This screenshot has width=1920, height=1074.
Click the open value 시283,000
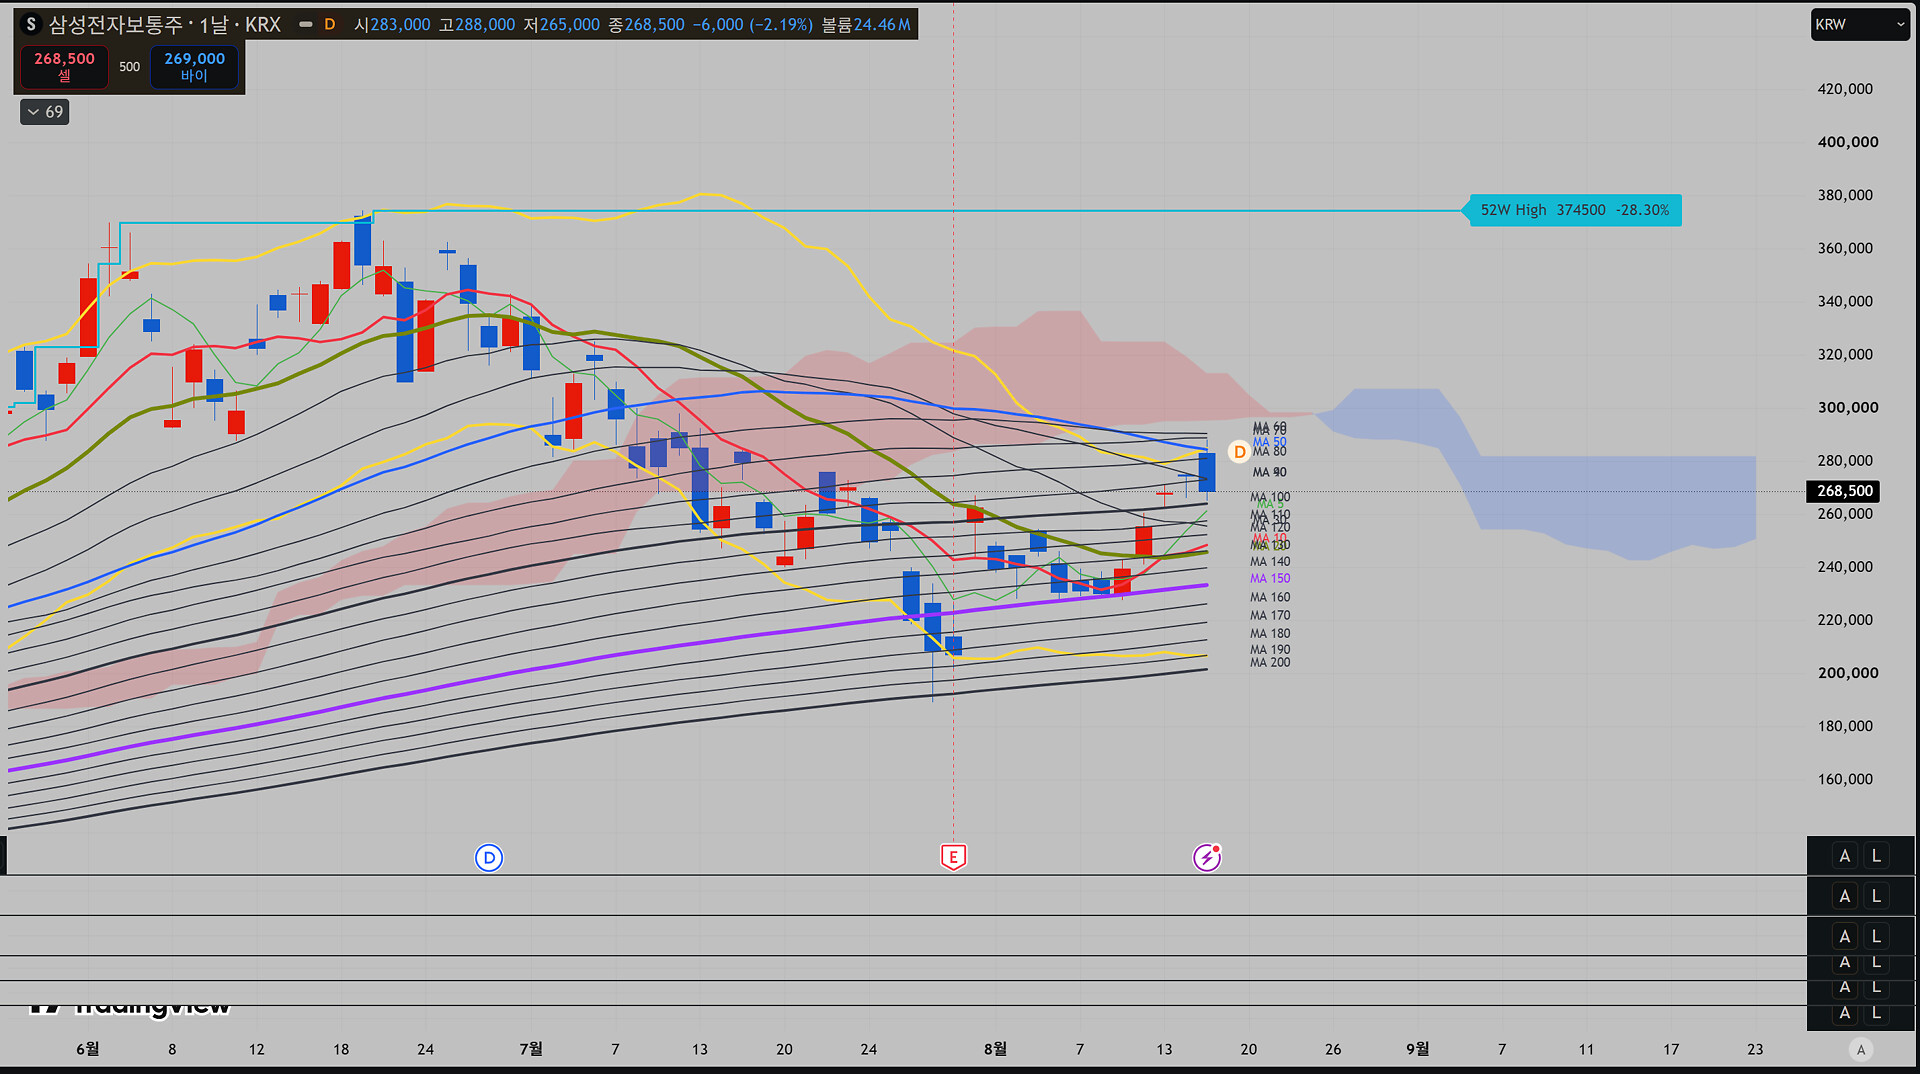click(x=392, y=24)
